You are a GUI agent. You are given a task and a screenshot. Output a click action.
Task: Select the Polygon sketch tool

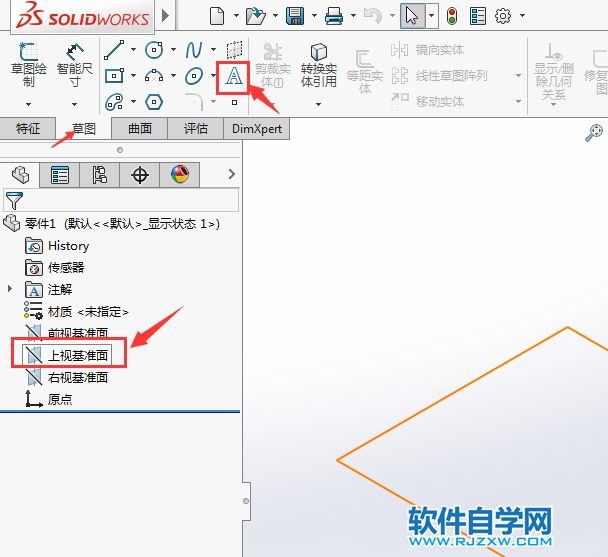pyautogui.click(x=154, y=102)
